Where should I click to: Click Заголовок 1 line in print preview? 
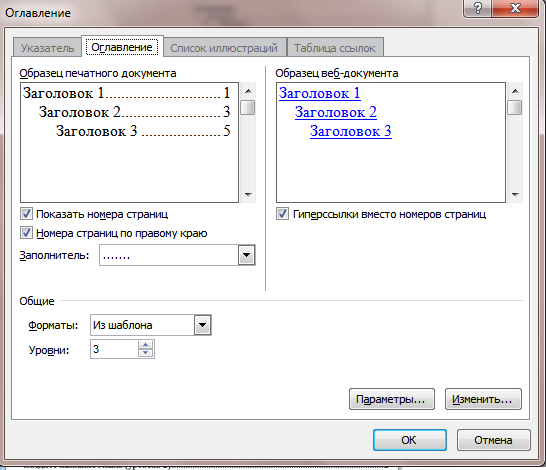pyautogui.click(x=126, y=93)
